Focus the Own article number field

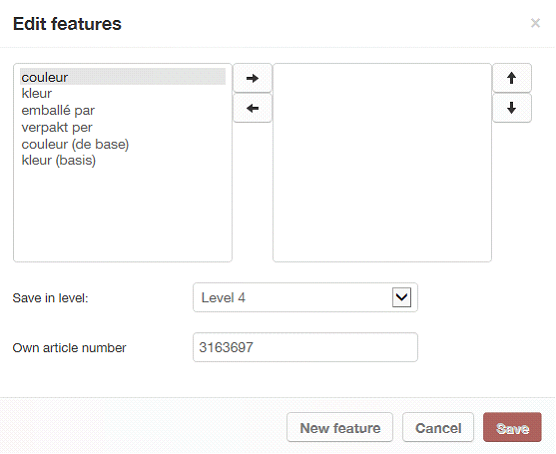tap(305, 347)
